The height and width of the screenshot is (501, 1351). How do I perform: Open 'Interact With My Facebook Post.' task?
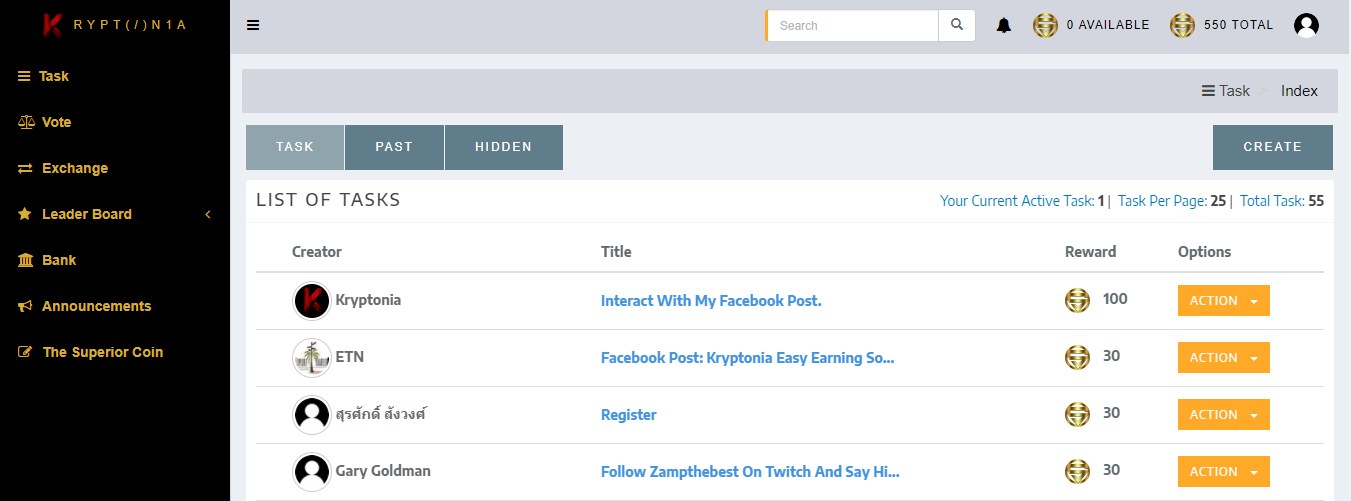pyautogui.click(x=711, y=300)
